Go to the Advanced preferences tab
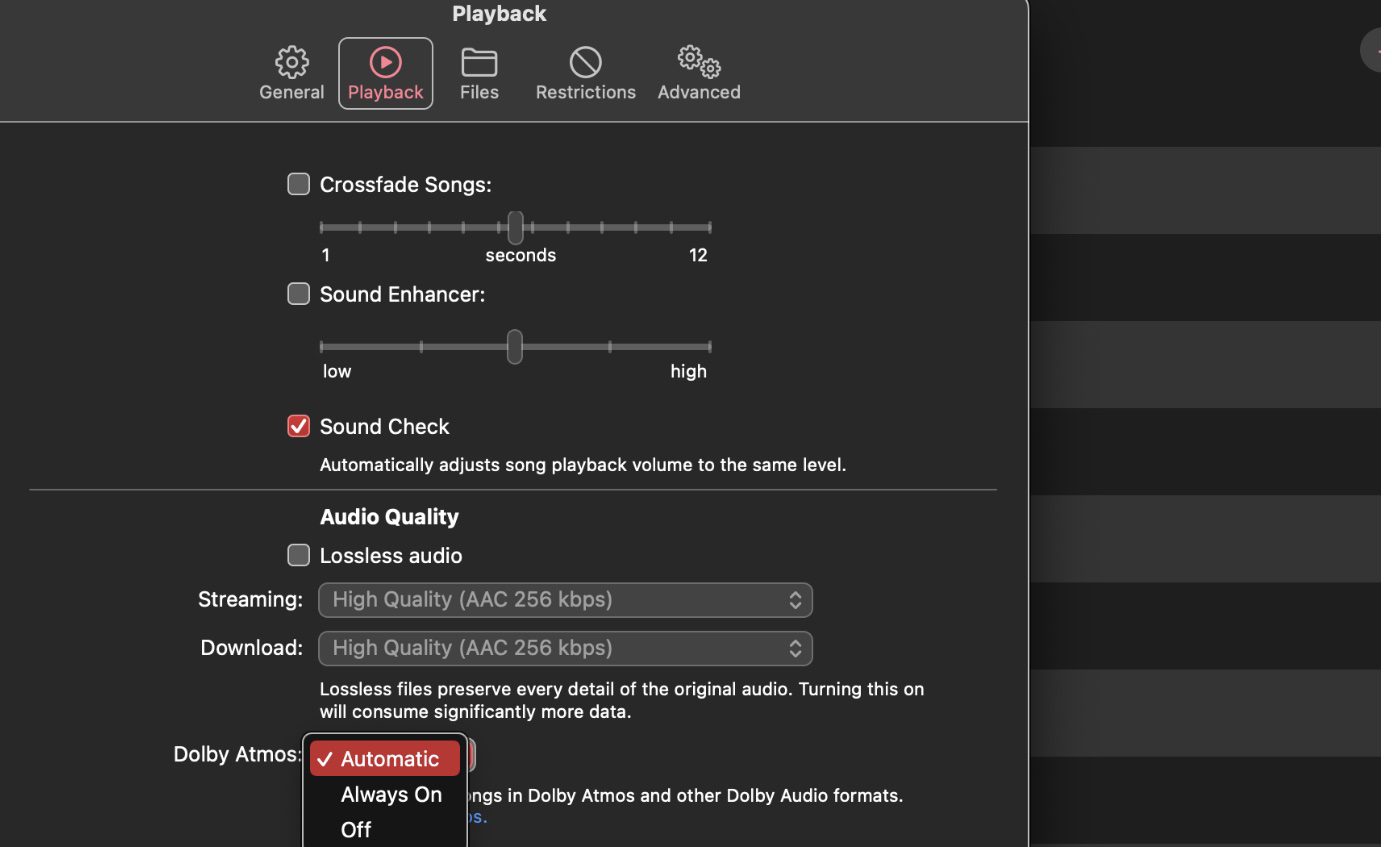Viewport: 1400px width, 847px height. tap(699, 74)
